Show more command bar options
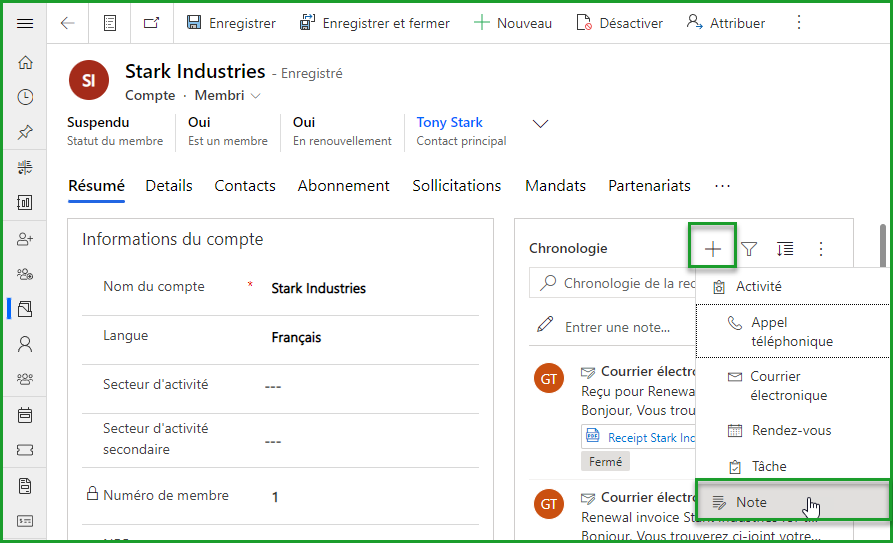Viewport: 893px width, 543px height. click(798, 23)
